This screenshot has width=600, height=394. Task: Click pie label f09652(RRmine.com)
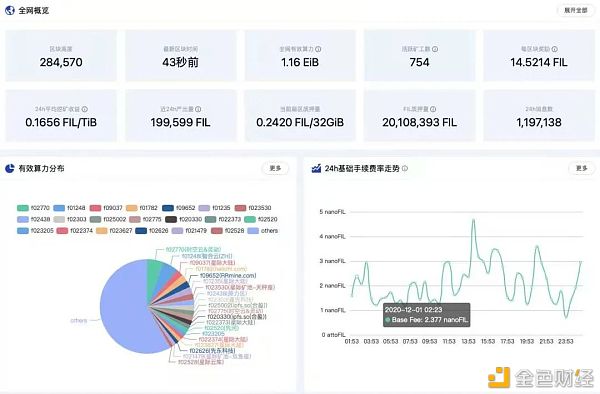click(228, 275)
